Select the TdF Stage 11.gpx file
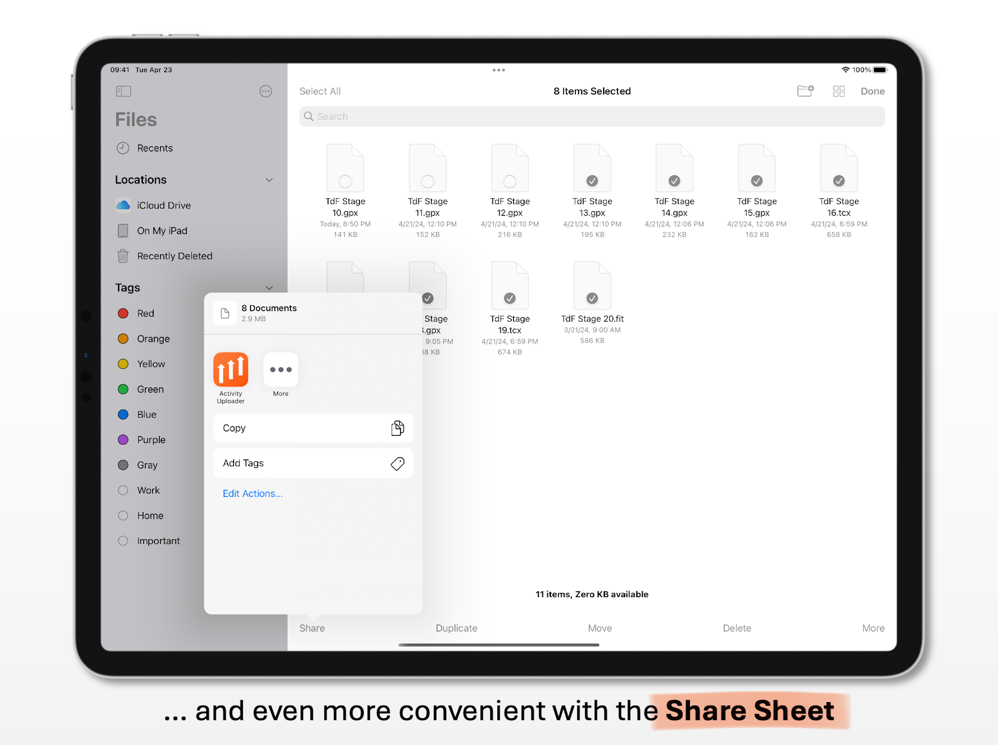 tap(427, 191)
